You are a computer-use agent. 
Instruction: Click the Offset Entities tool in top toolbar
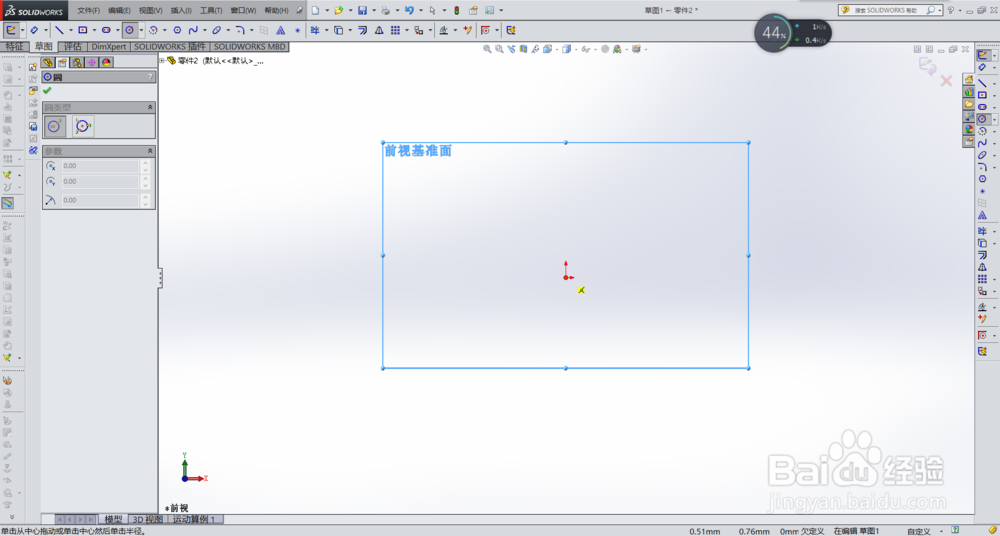pos(363,30)
